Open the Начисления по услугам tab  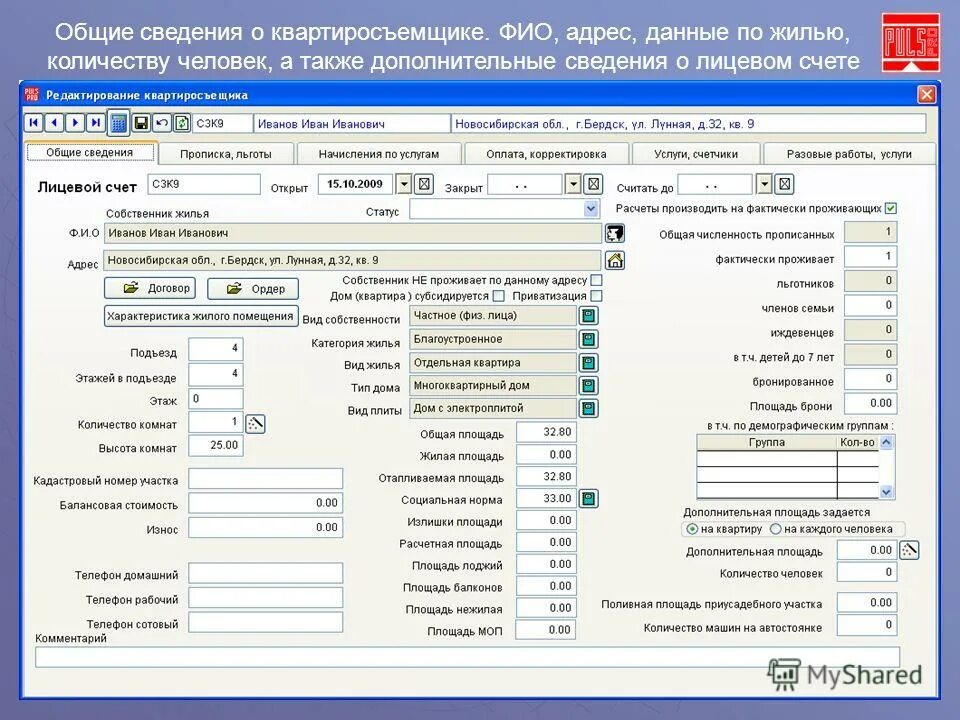(x=379, y=154)
